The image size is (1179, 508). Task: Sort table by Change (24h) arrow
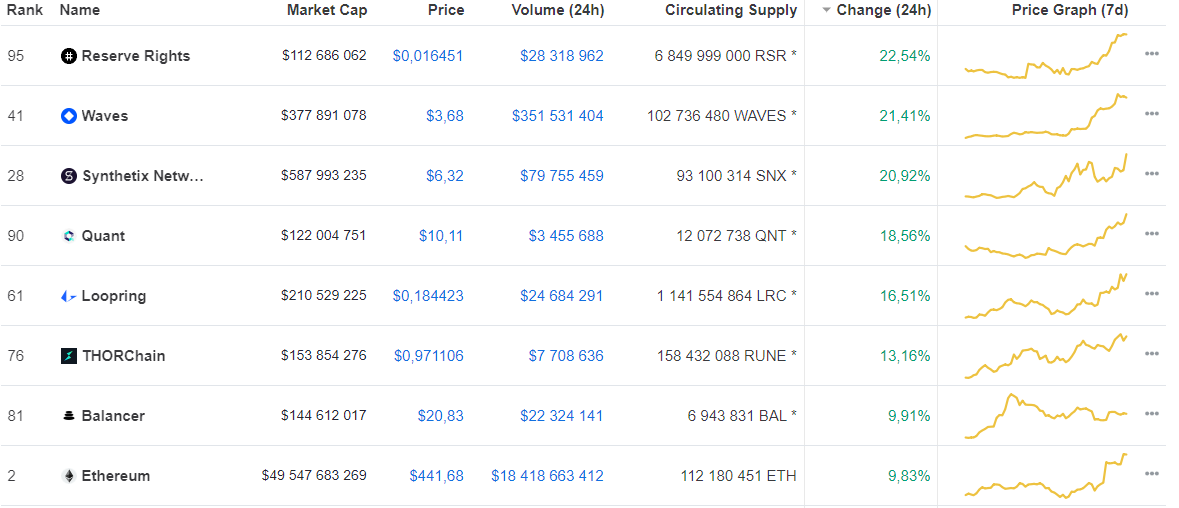[826, 11]
